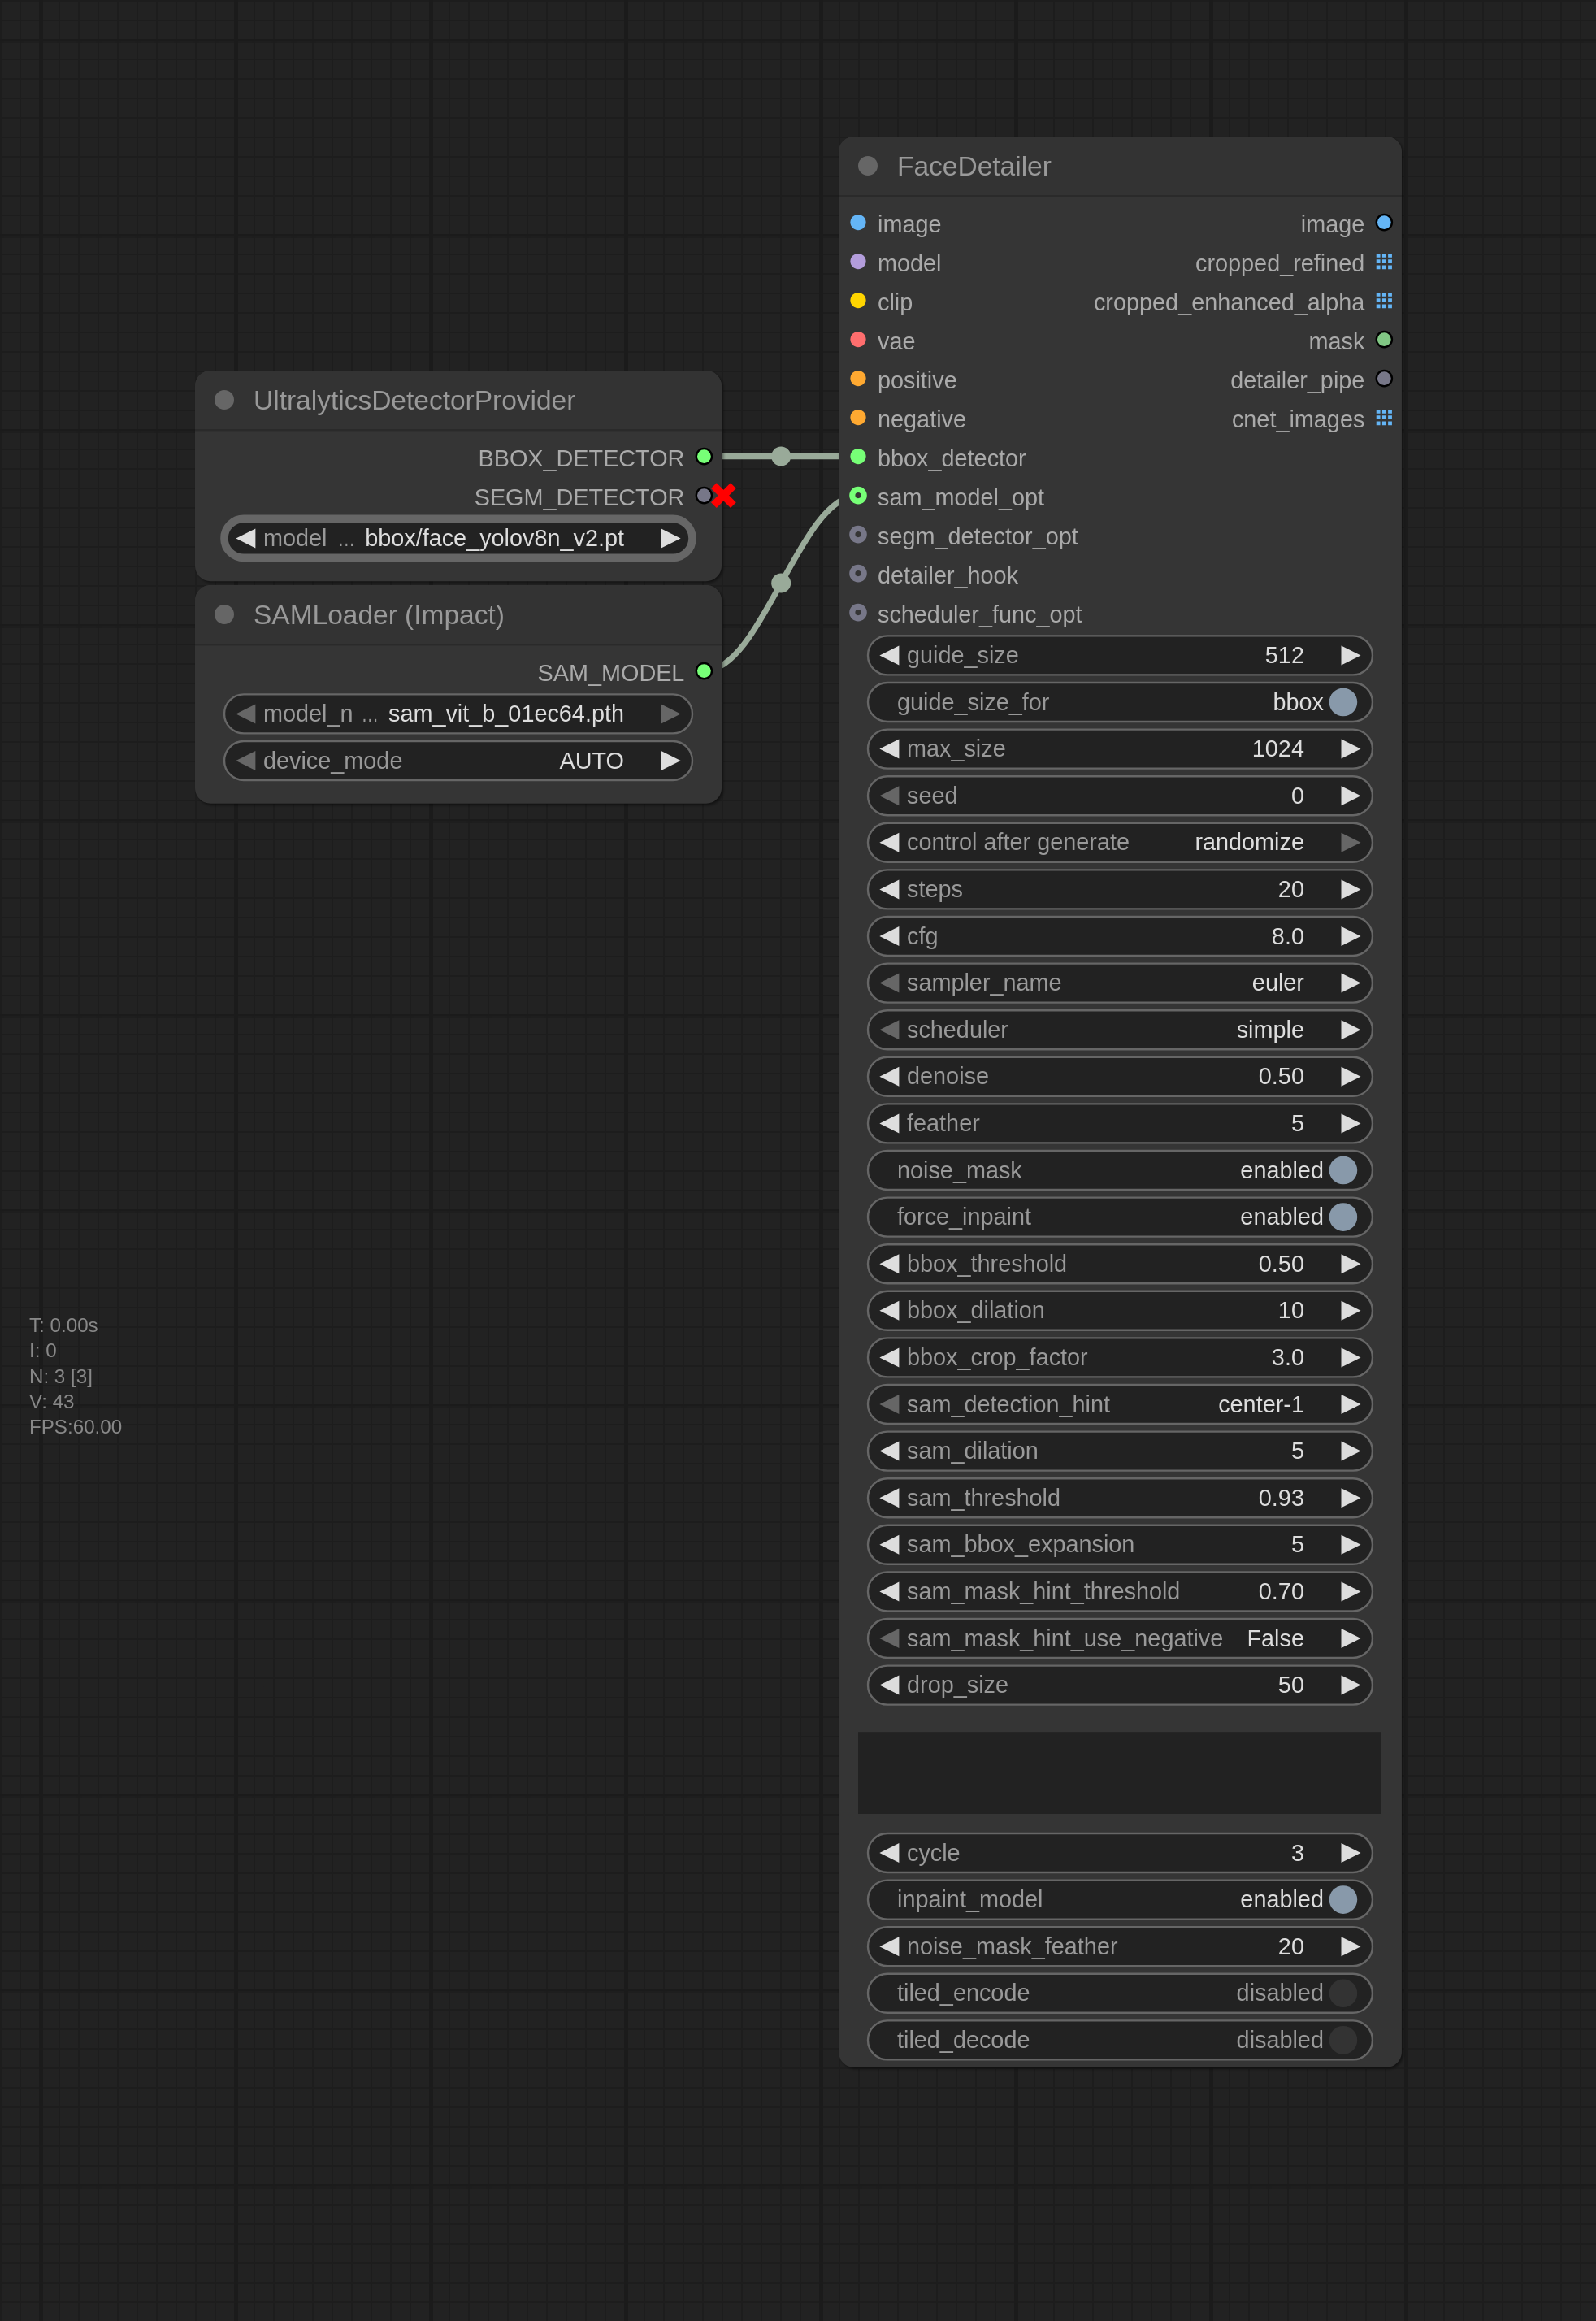Image resolution: width=1596 pixels, height=2321 pixels.
Task: Decrease cfg value with left arrow
Action: (889, 936)
